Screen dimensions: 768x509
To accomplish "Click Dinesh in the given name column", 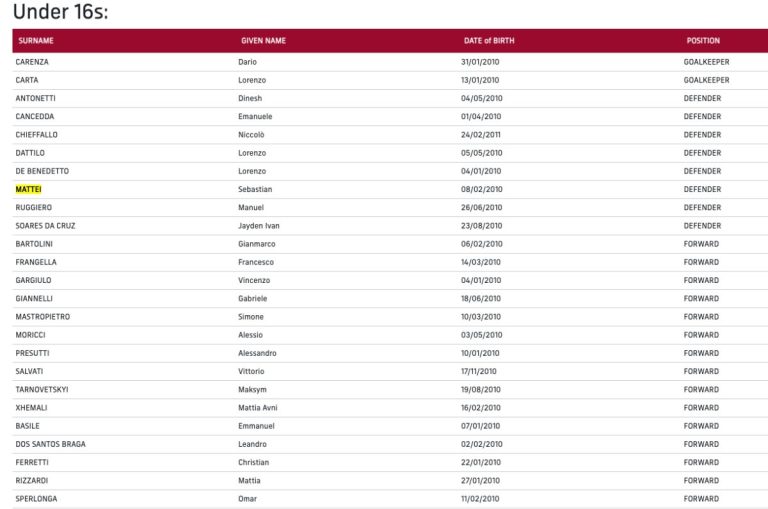I will click(252, 98).
